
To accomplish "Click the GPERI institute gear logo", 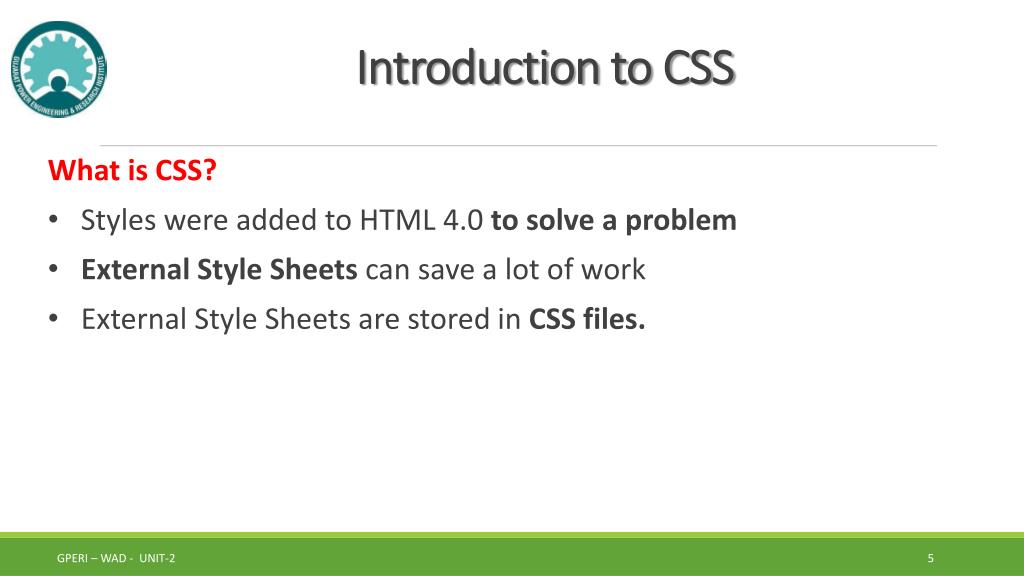I will point(59,69).
